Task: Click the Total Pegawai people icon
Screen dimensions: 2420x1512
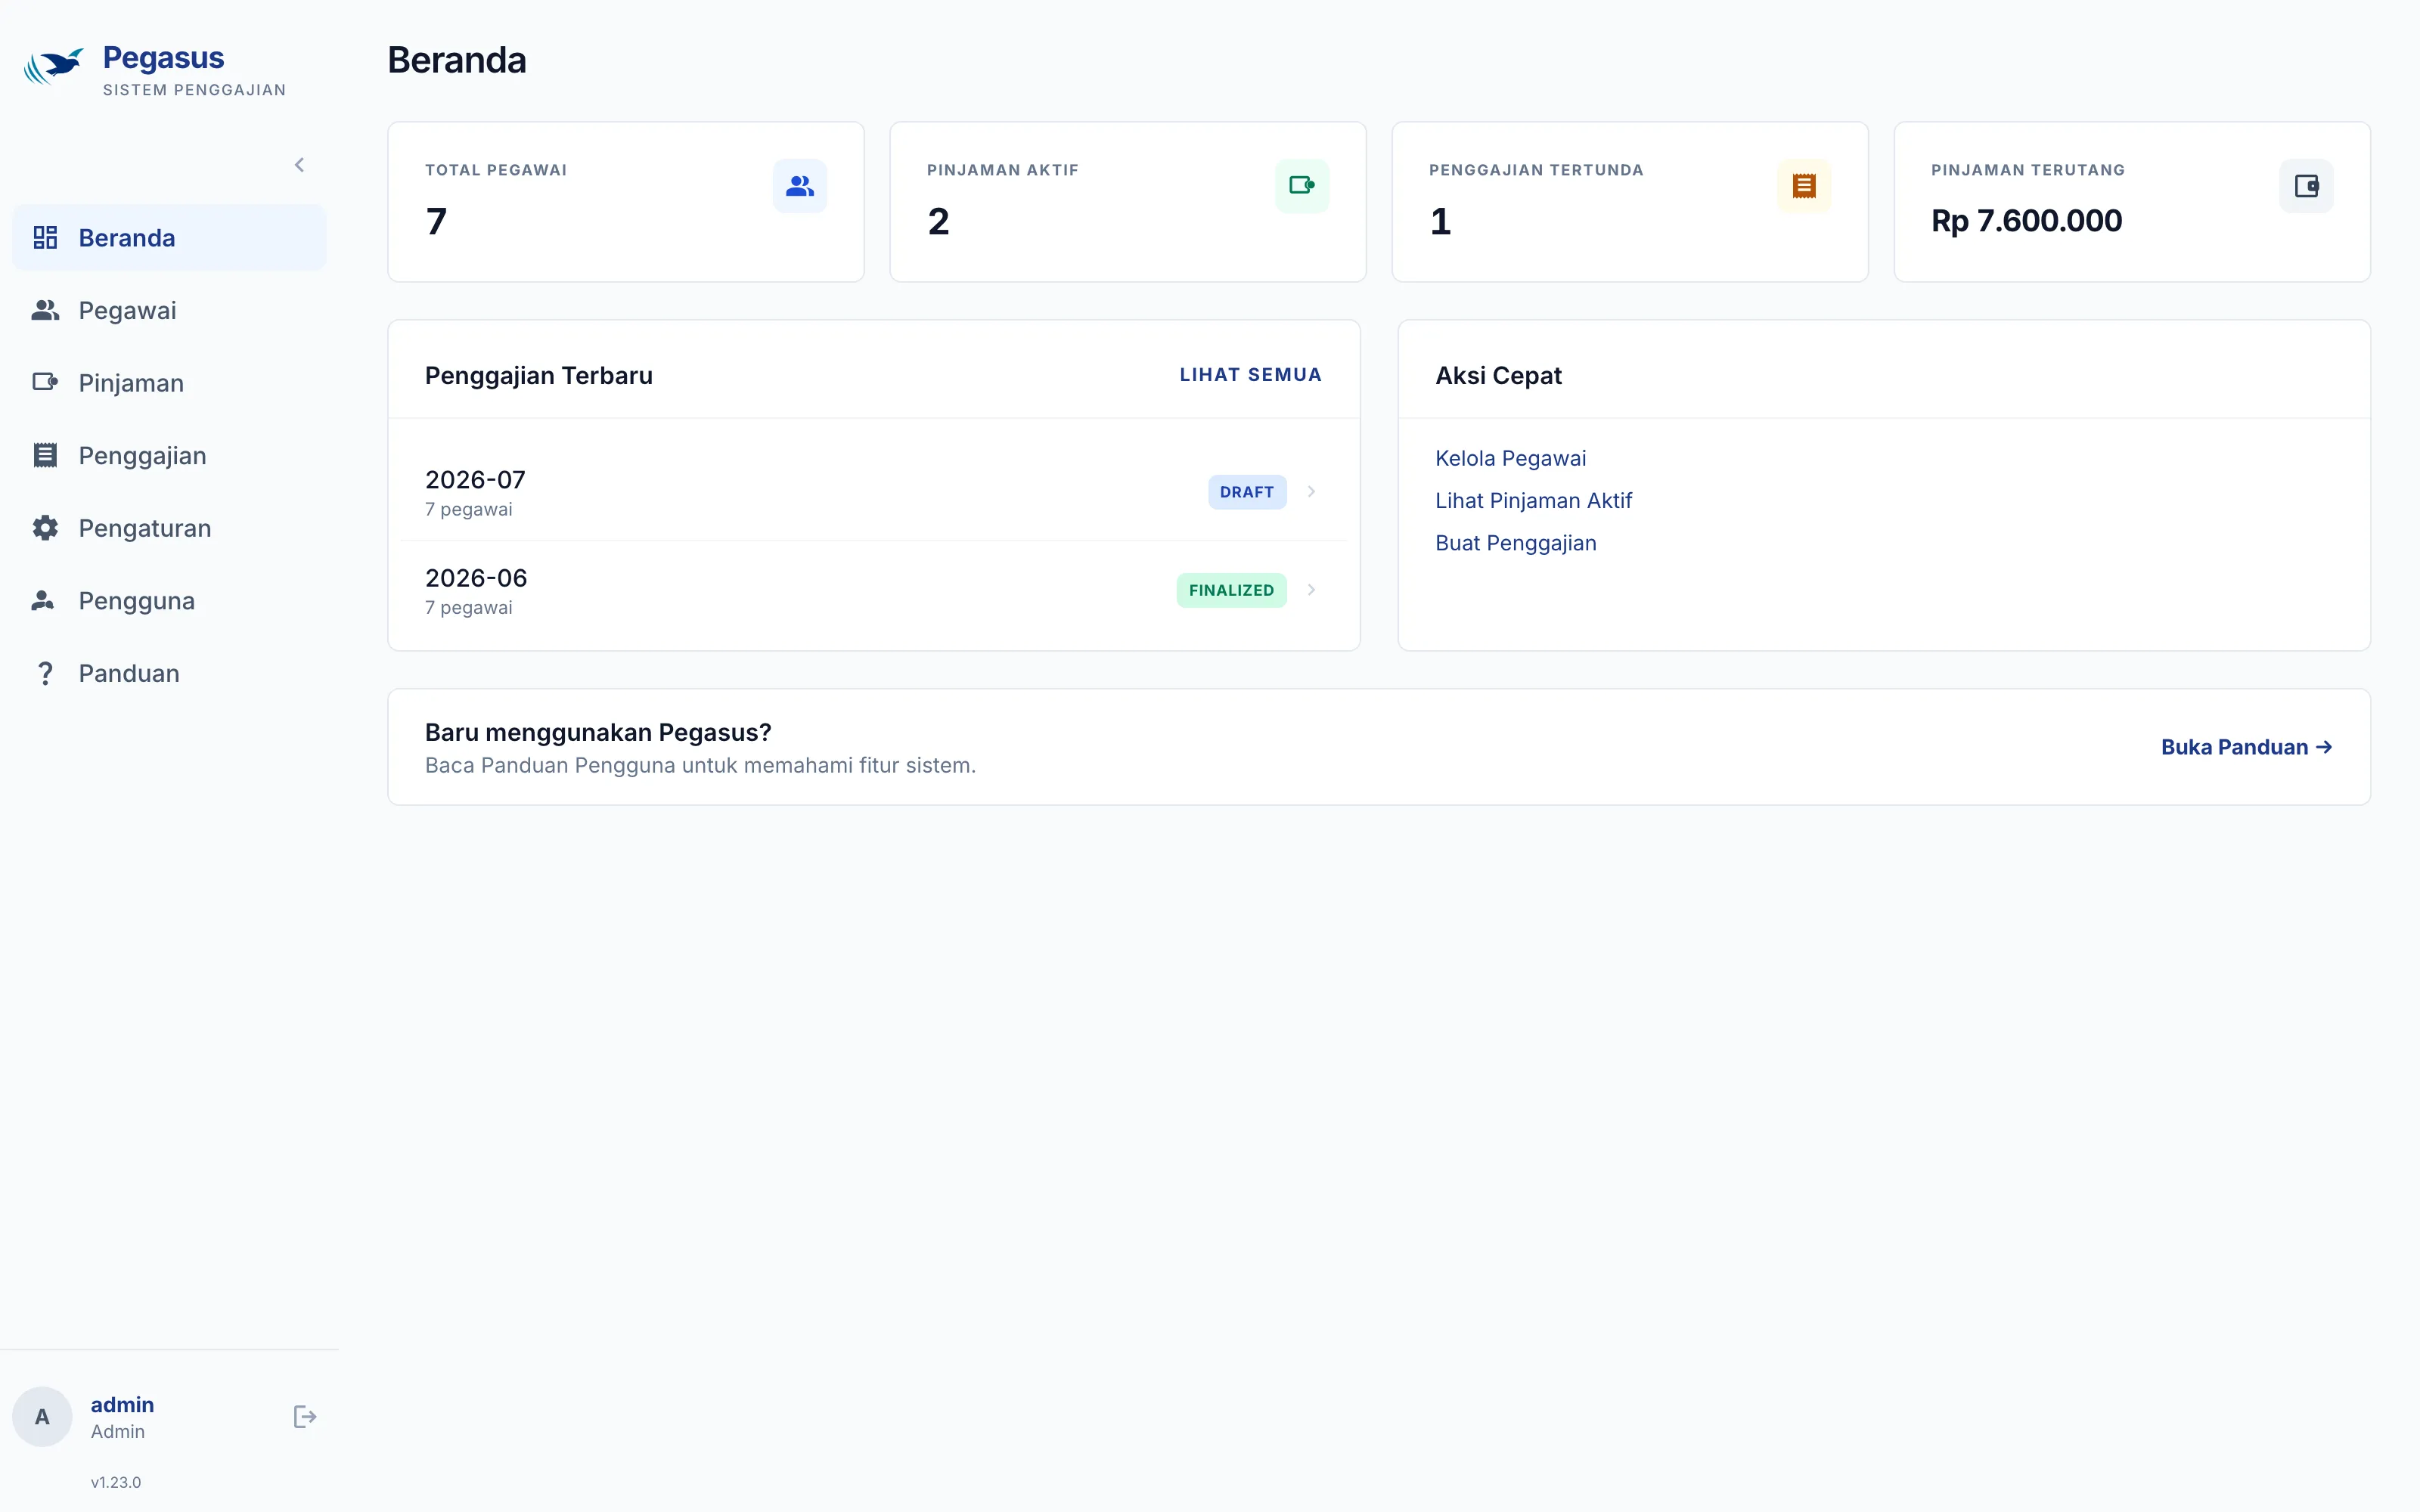Action: click(800, 186)
